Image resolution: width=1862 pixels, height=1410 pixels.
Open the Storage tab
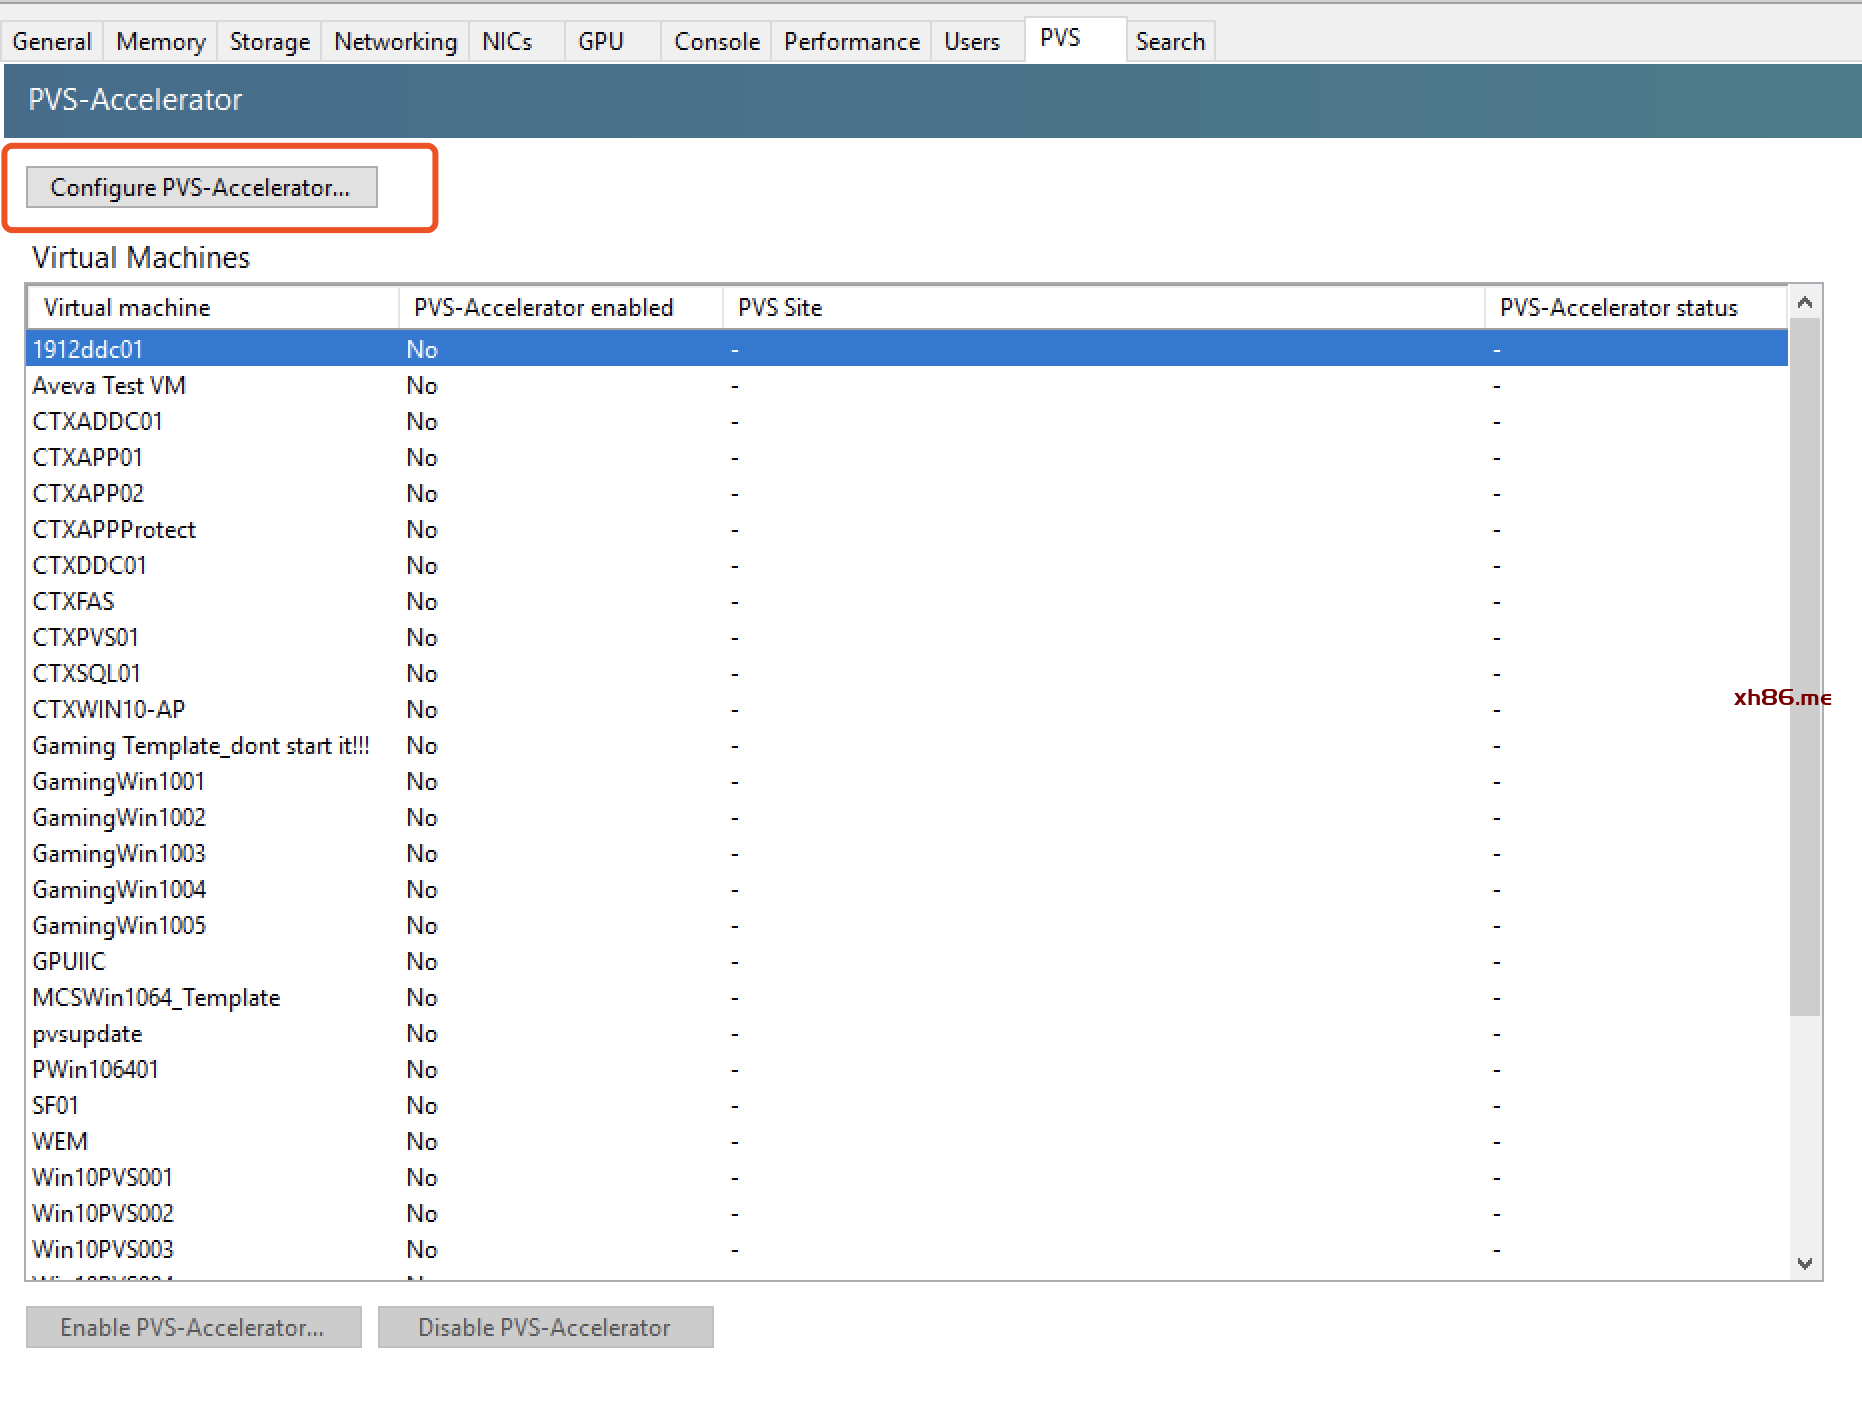[269, 42]
